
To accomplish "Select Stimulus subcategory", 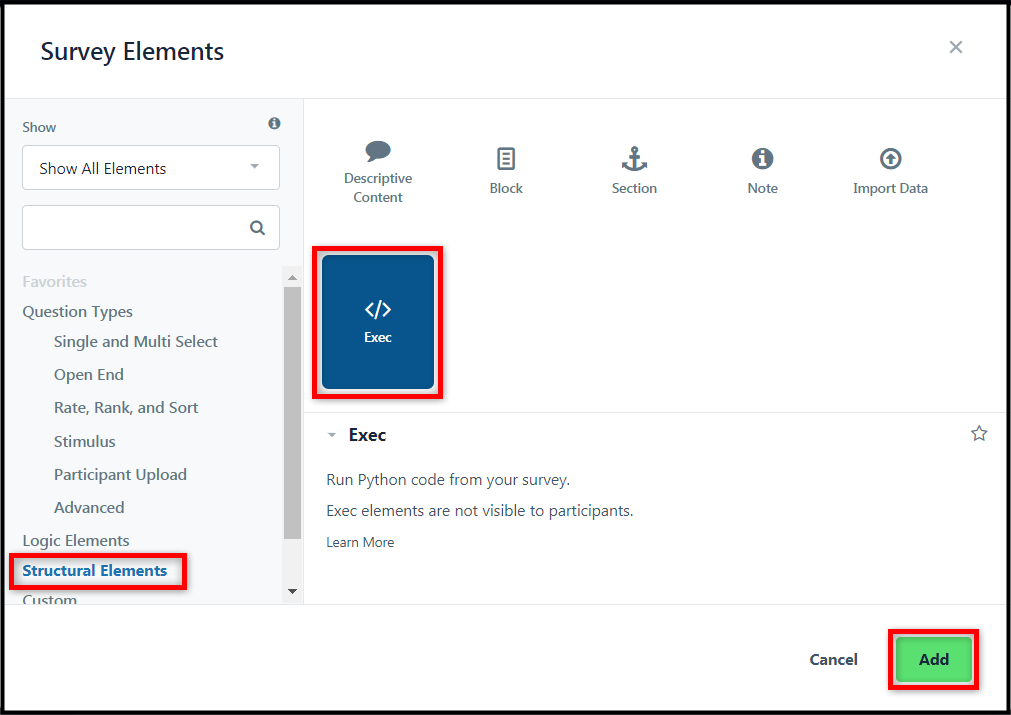I will (84, 442).
